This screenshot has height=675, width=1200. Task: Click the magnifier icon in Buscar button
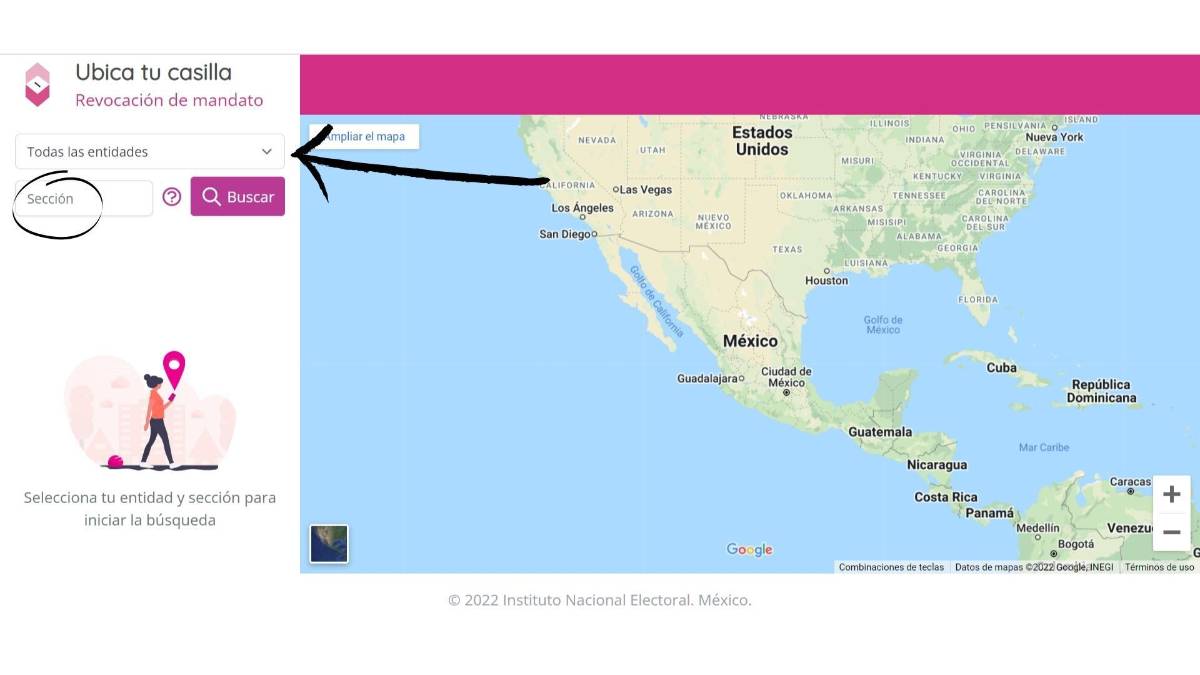click(x=211, y=197)
